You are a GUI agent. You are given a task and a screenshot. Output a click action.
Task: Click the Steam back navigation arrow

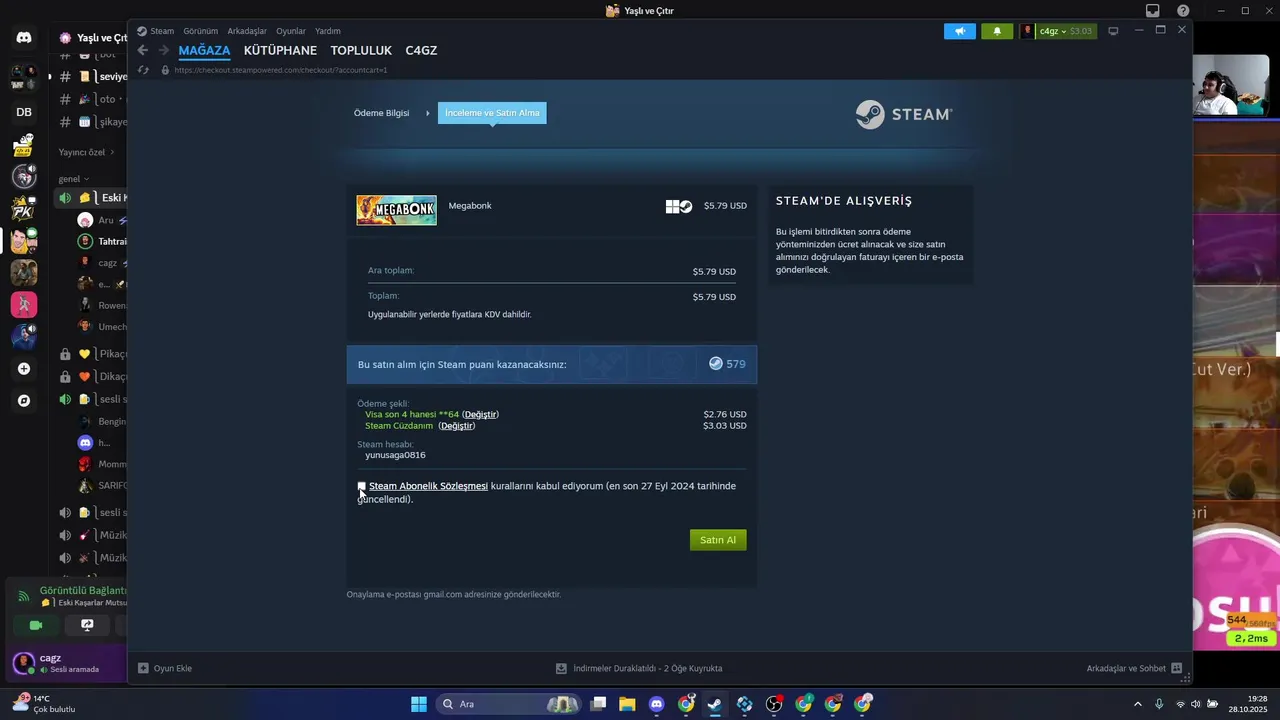click(142, 50)
